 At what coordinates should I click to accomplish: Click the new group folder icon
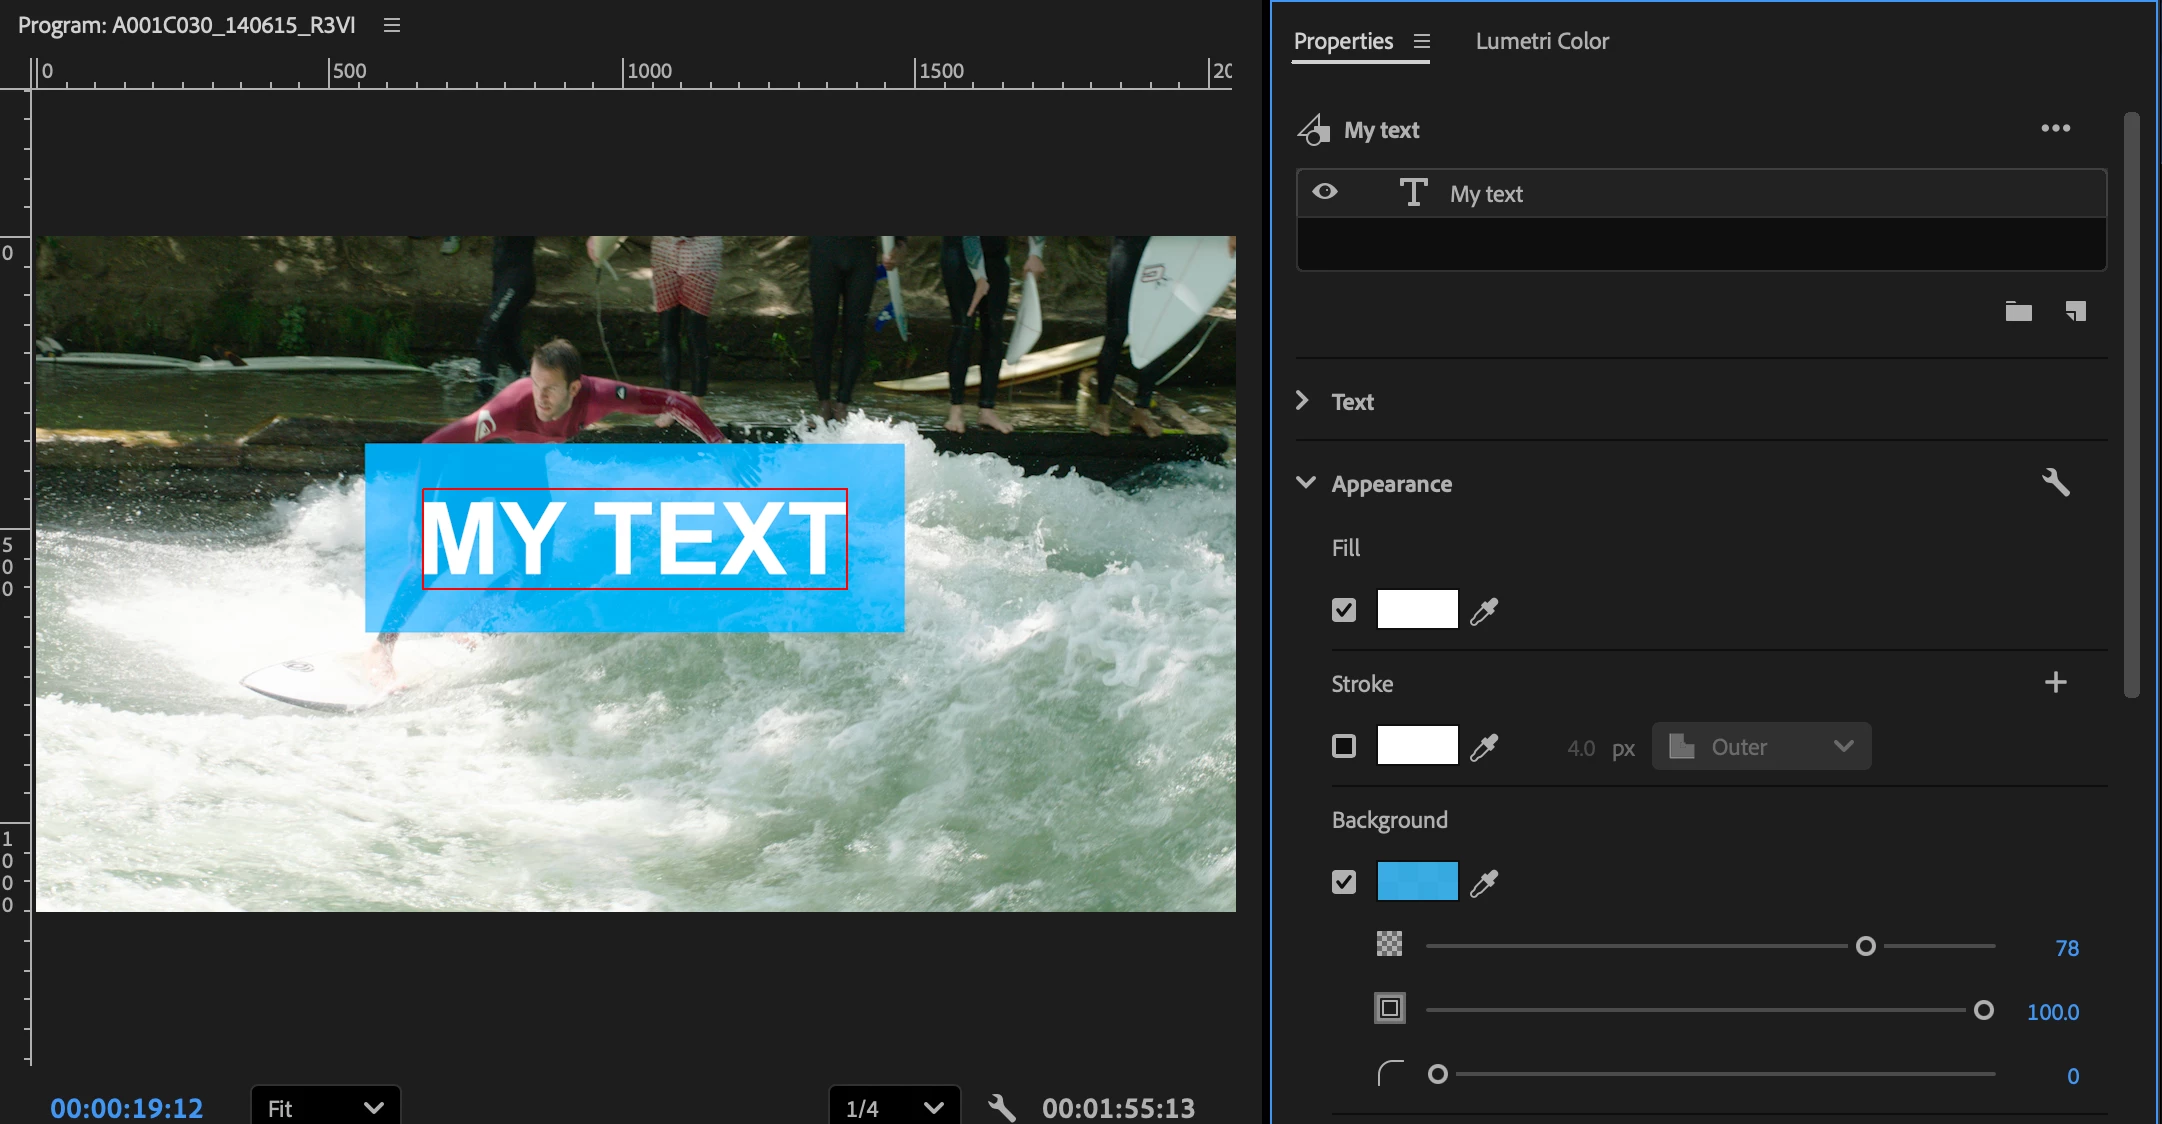tap(2018, 312)
